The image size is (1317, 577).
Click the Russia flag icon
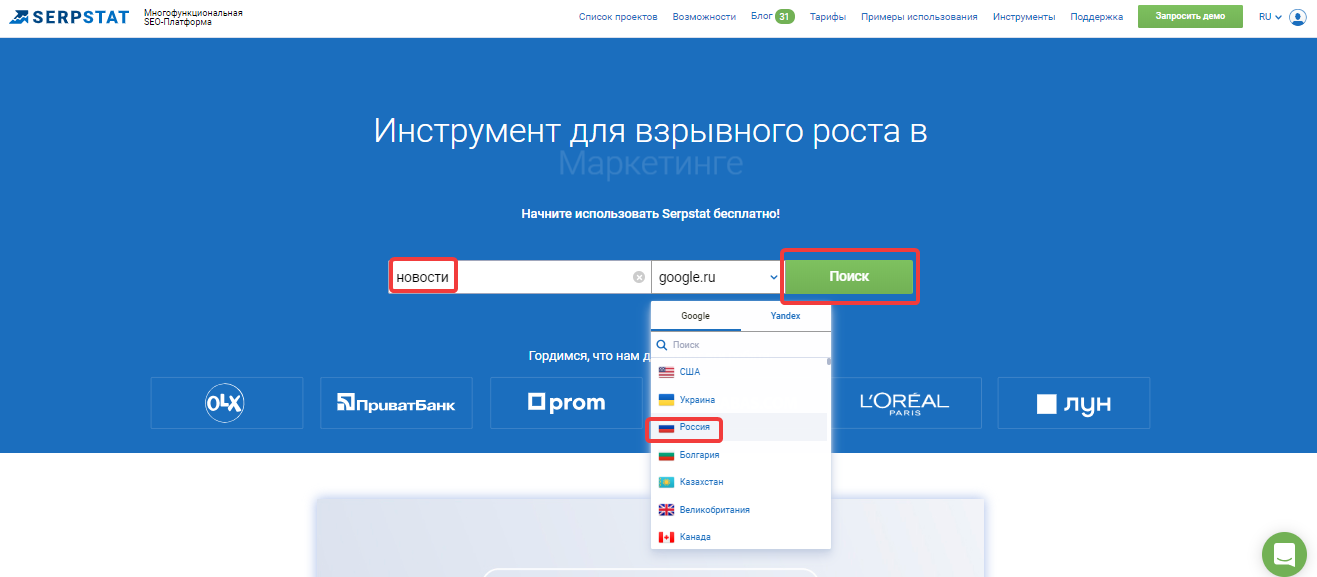point(666,427)
